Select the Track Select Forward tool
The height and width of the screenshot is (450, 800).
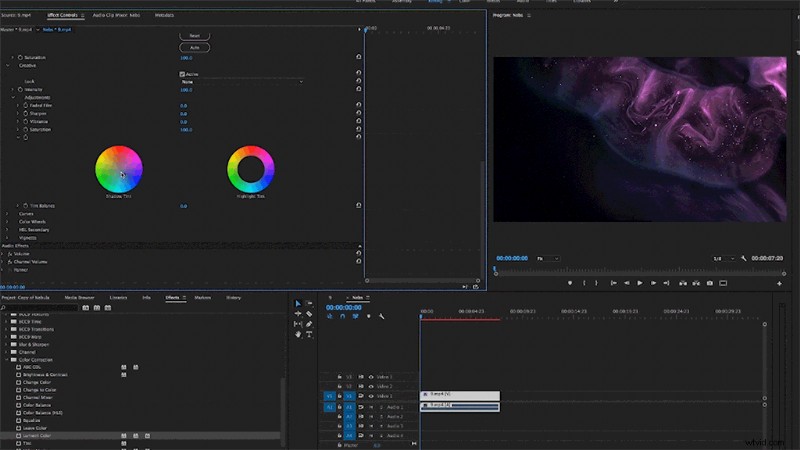309,304
